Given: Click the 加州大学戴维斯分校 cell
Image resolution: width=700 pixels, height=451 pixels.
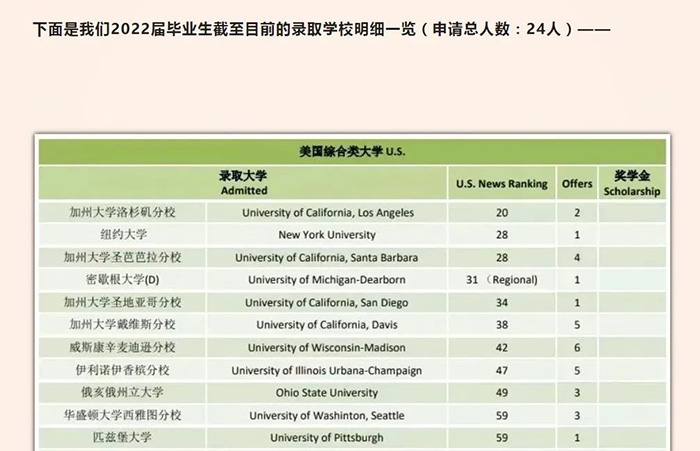Looking at the screenshot, I should (123, 325).
